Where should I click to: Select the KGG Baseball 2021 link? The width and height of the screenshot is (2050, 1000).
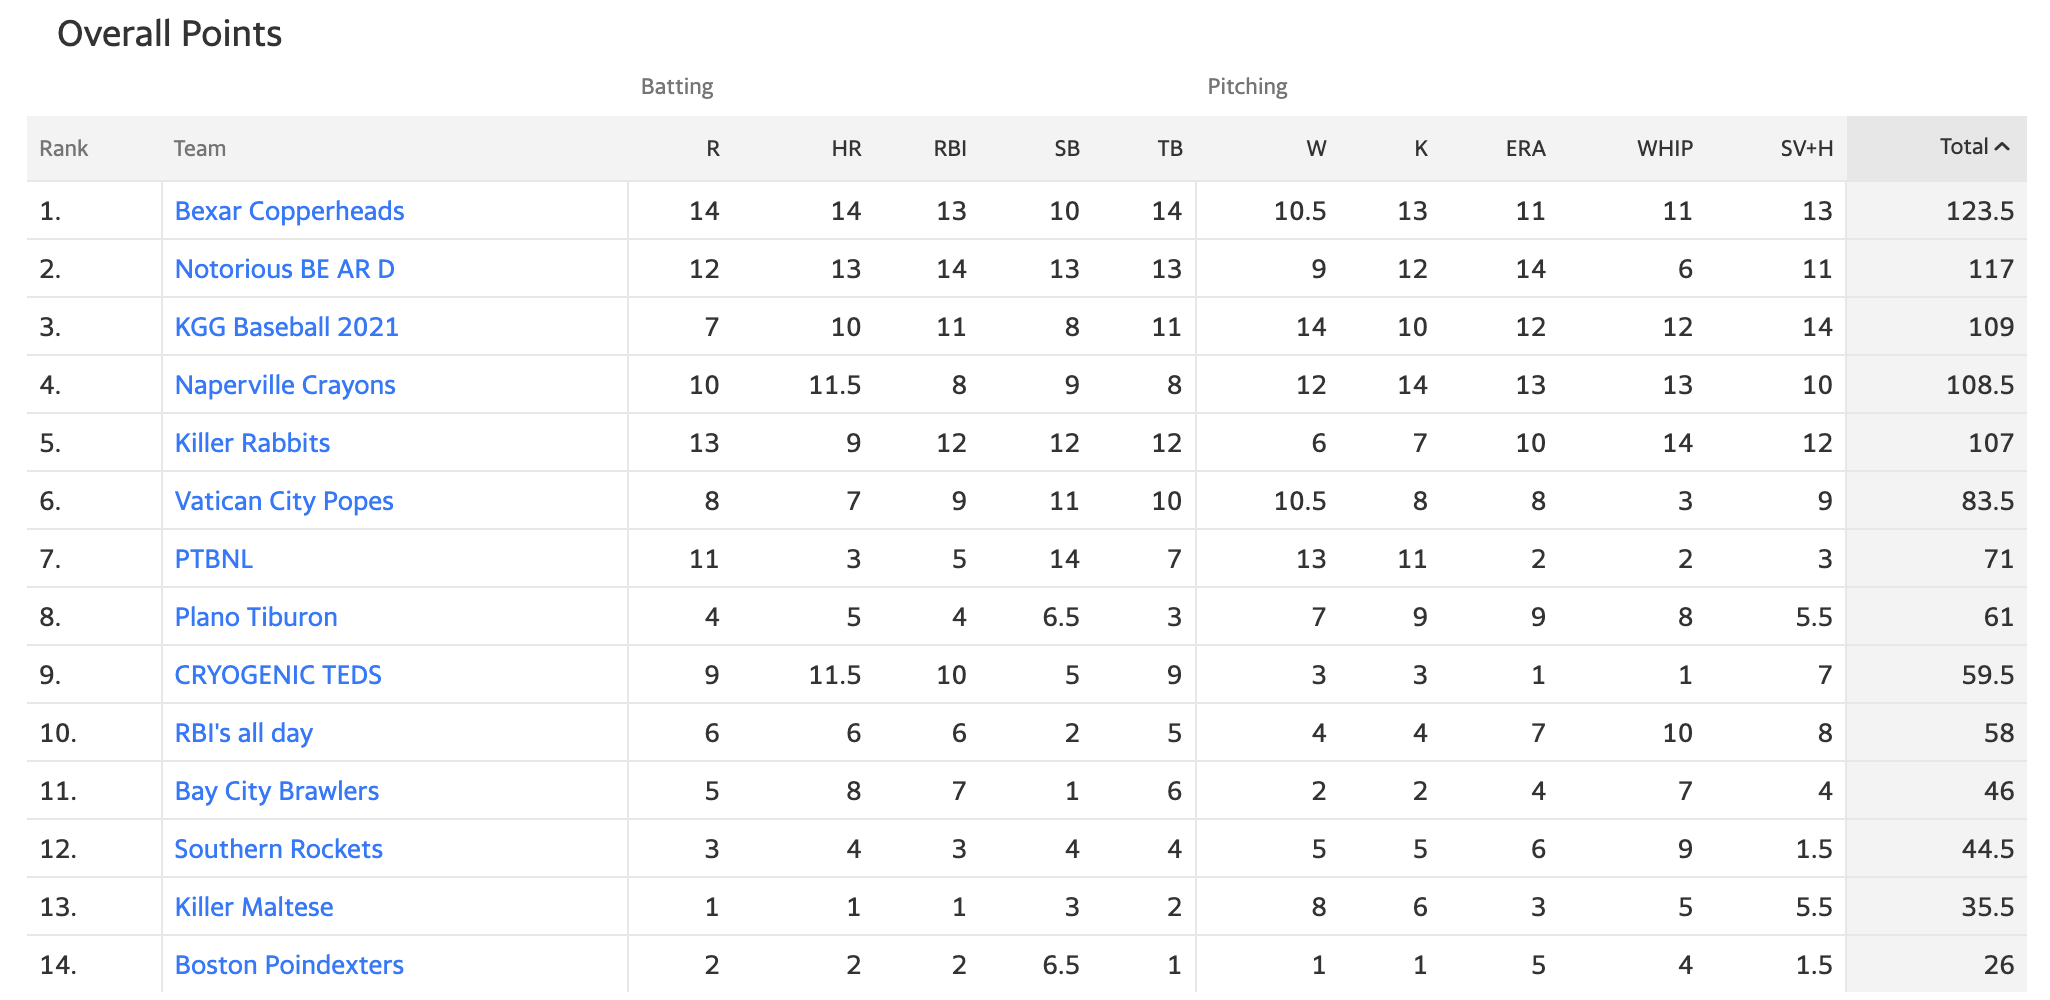tap(286, 327)
